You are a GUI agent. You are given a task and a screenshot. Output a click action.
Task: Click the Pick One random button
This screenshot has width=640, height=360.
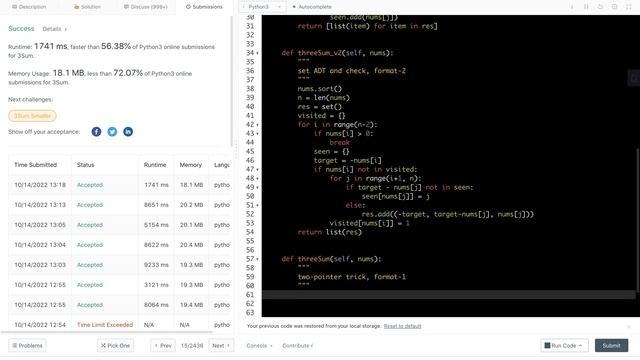[x=116, y=346]
